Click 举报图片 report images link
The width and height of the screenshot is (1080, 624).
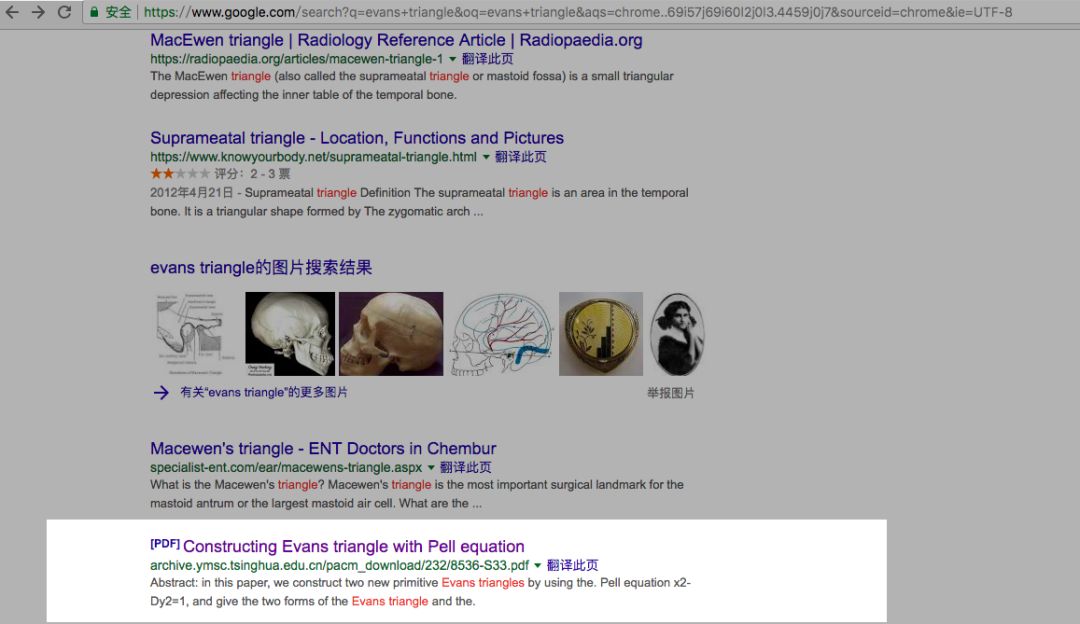[x=670, y=393]
